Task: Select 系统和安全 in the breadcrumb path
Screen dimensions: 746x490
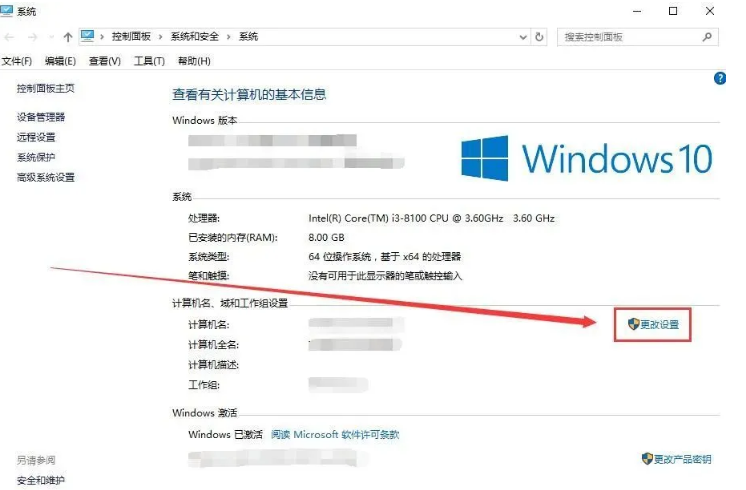Action: click(x=195, y=37)
